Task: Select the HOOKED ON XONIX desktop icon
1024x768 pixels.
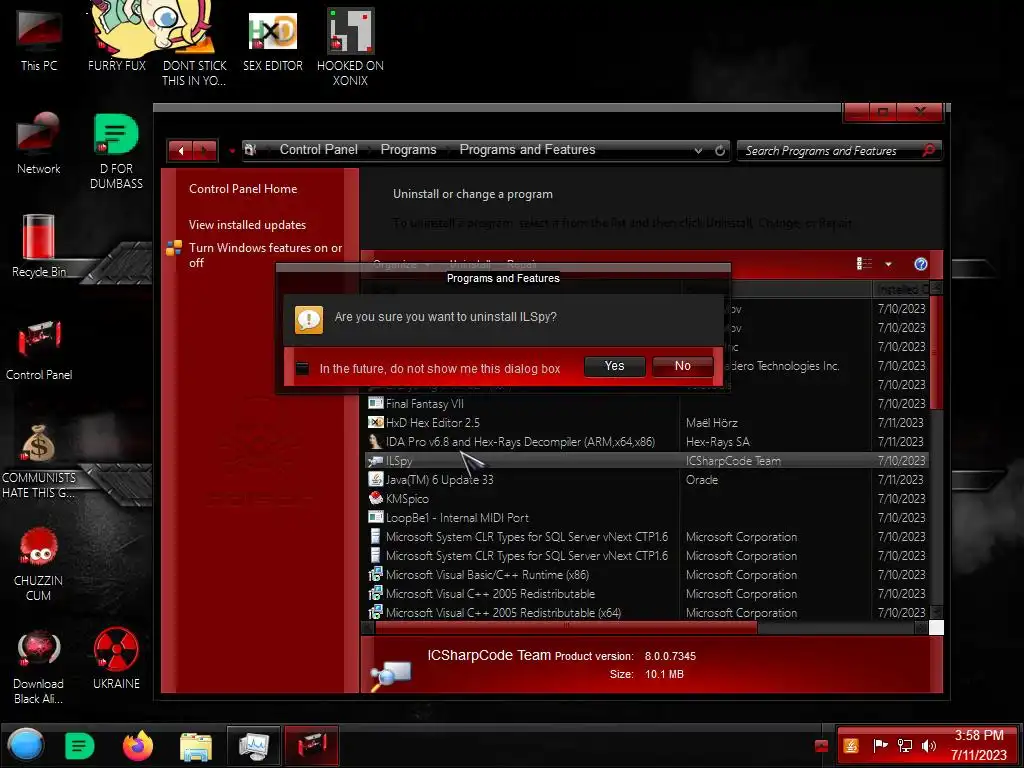Action: pos(350,47)
